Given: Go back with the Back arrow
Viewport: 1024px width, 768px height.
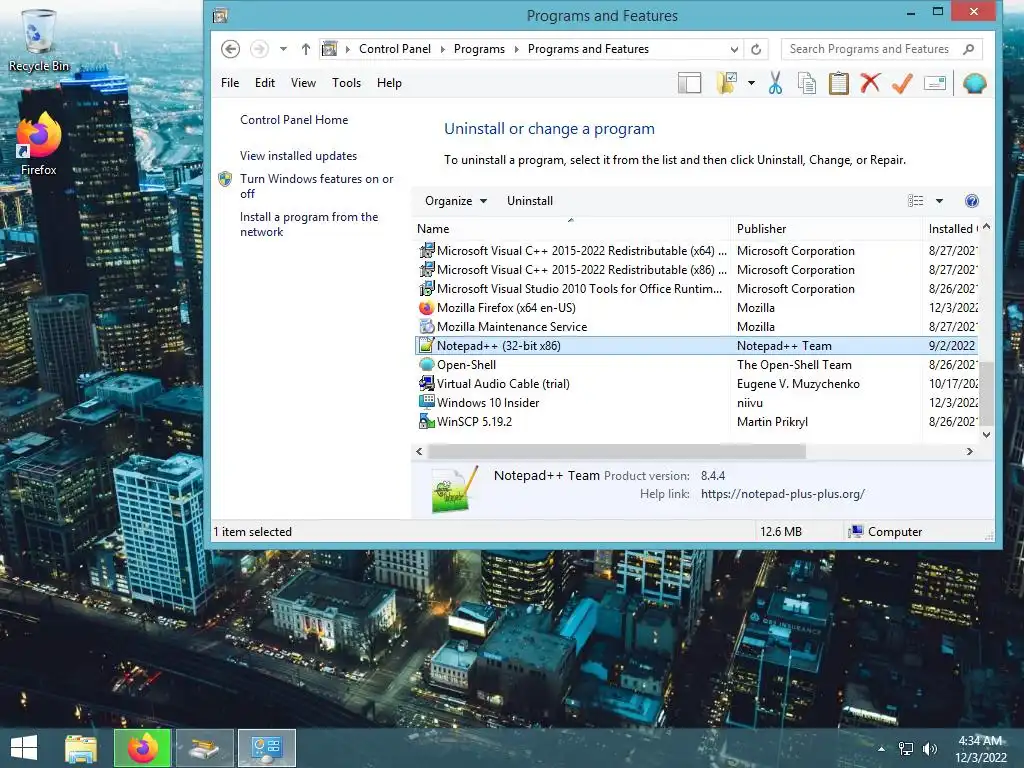Looking at the screenshot, I should click(x=231, y=49).
